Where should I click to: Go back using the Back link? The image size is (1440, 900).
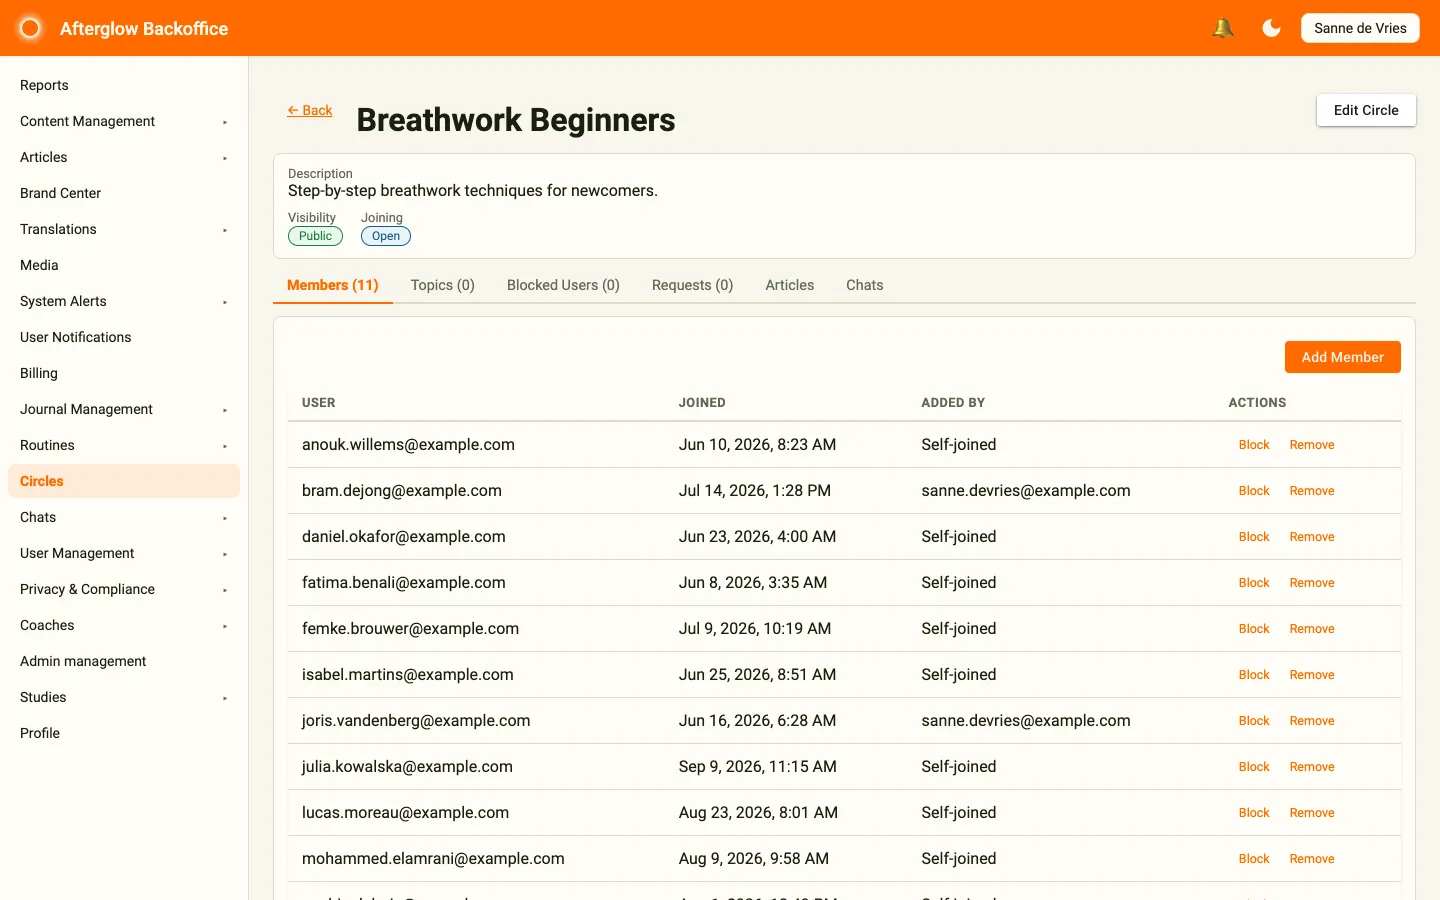[x=310, y=110]
